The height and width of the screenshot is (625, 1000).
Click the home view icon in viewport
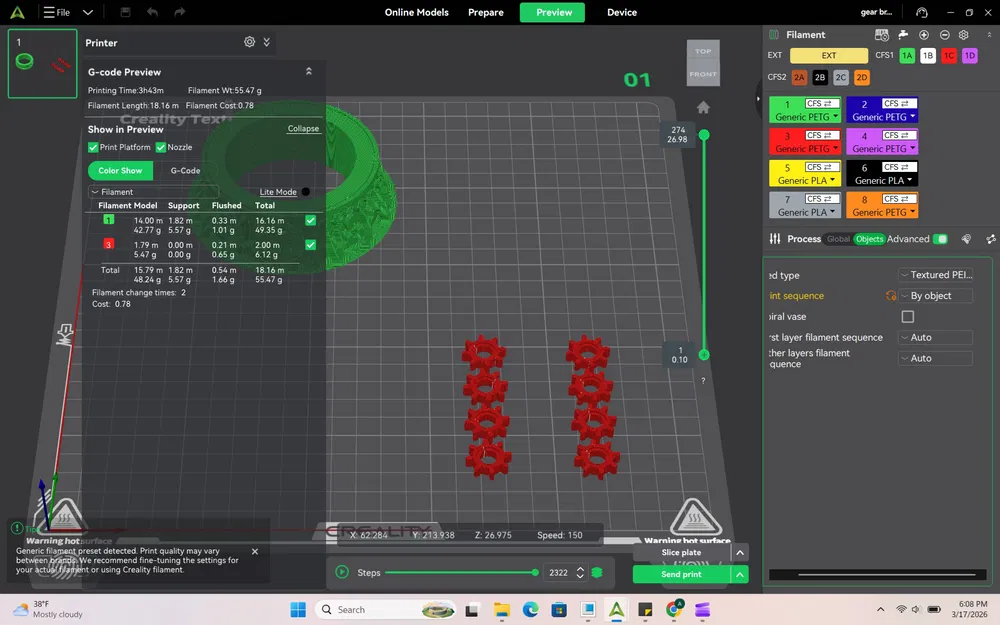703,107
